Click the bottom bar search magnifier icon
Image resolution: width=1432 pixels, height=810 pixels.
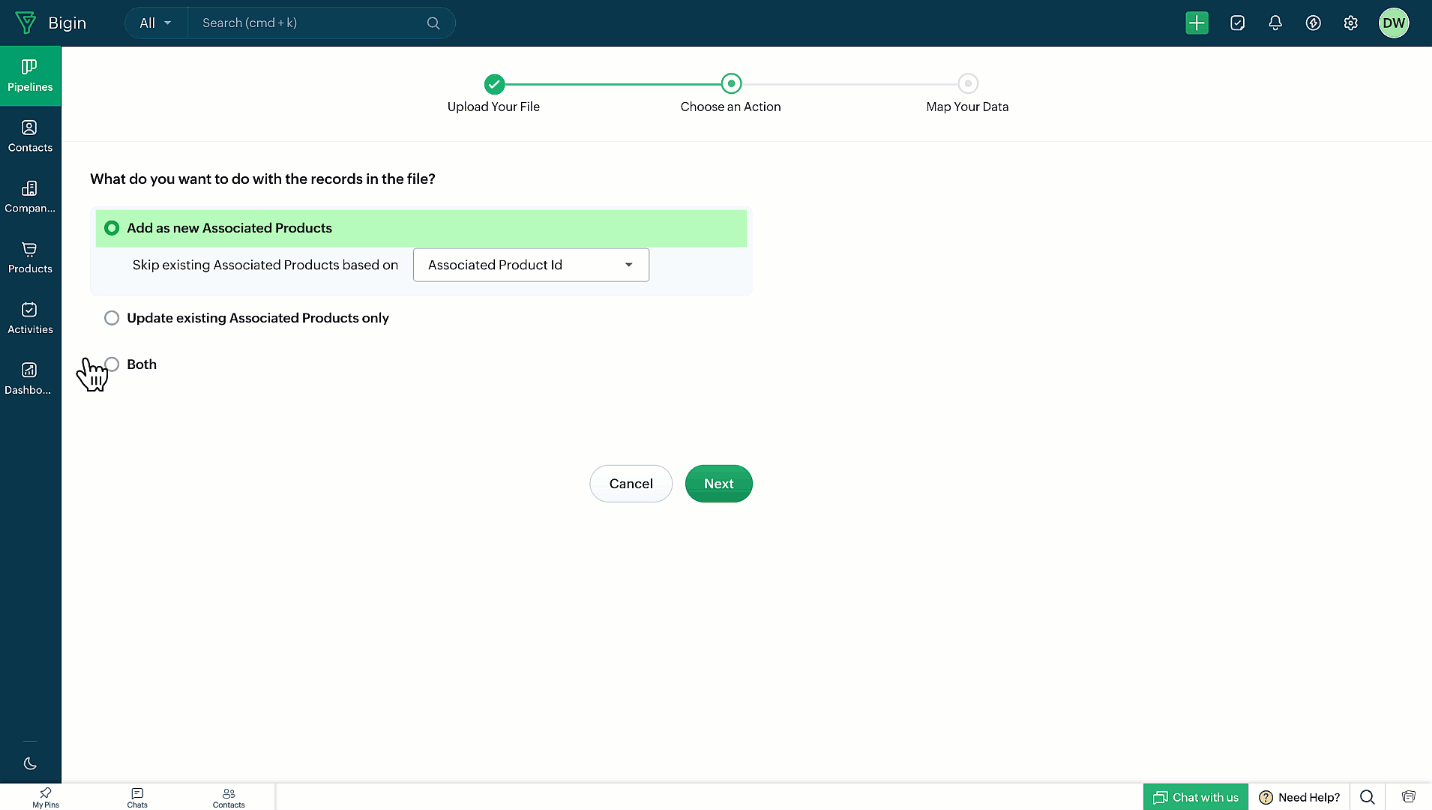1367,797
